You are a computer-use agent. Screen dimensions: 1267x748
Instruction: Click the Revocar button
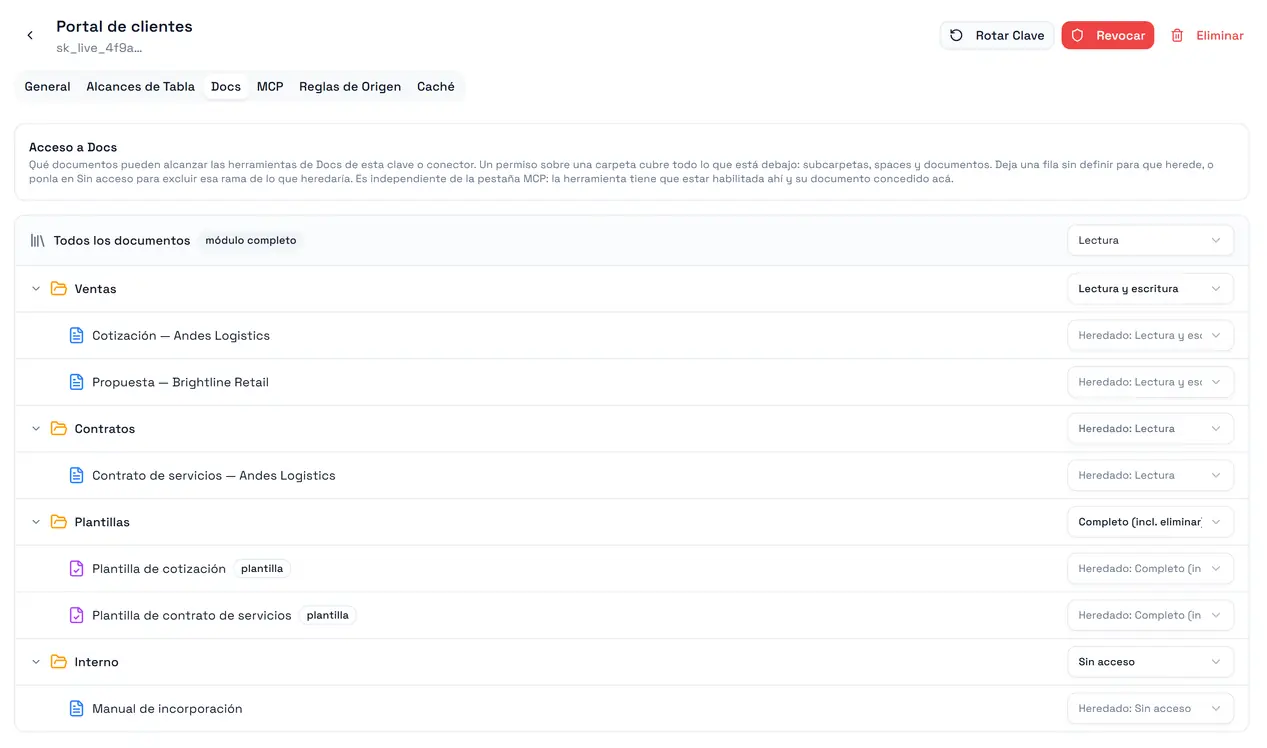1108,36
